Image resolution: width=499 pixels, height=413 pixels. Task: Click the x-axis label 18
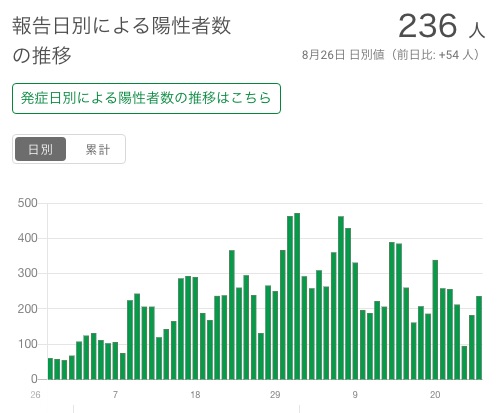(x=195, y=395)
